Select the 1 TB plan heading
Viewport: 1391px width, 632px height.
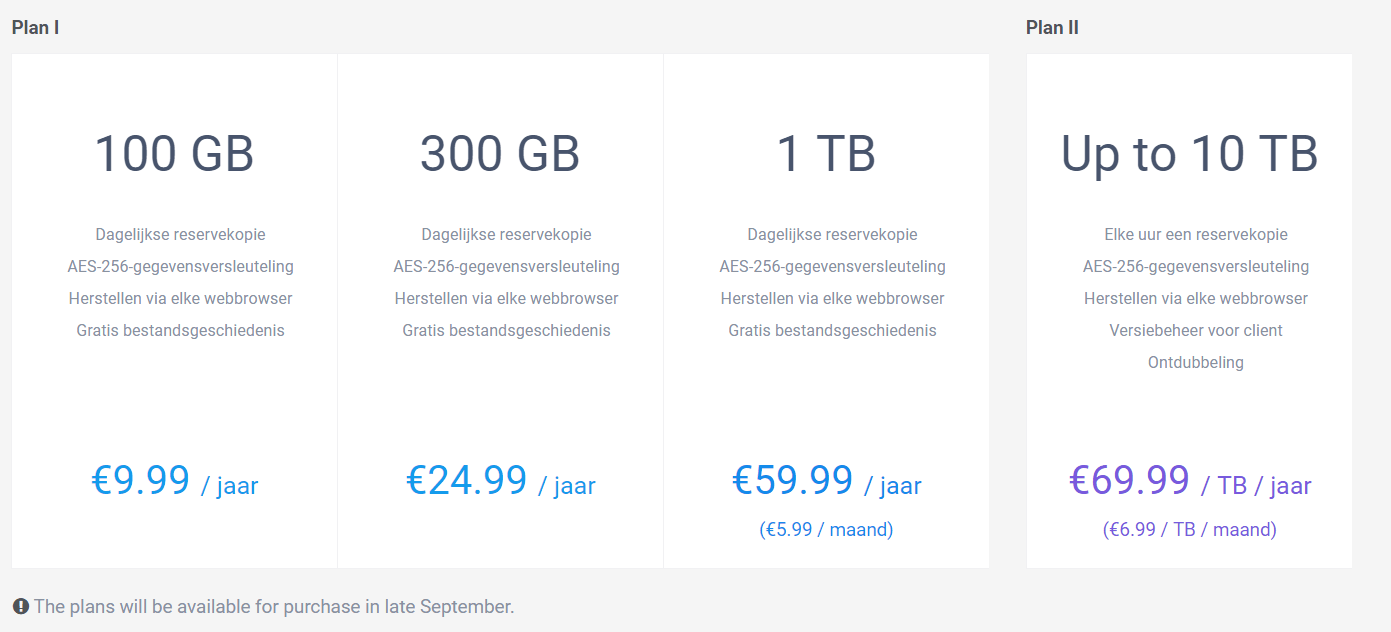826,154
